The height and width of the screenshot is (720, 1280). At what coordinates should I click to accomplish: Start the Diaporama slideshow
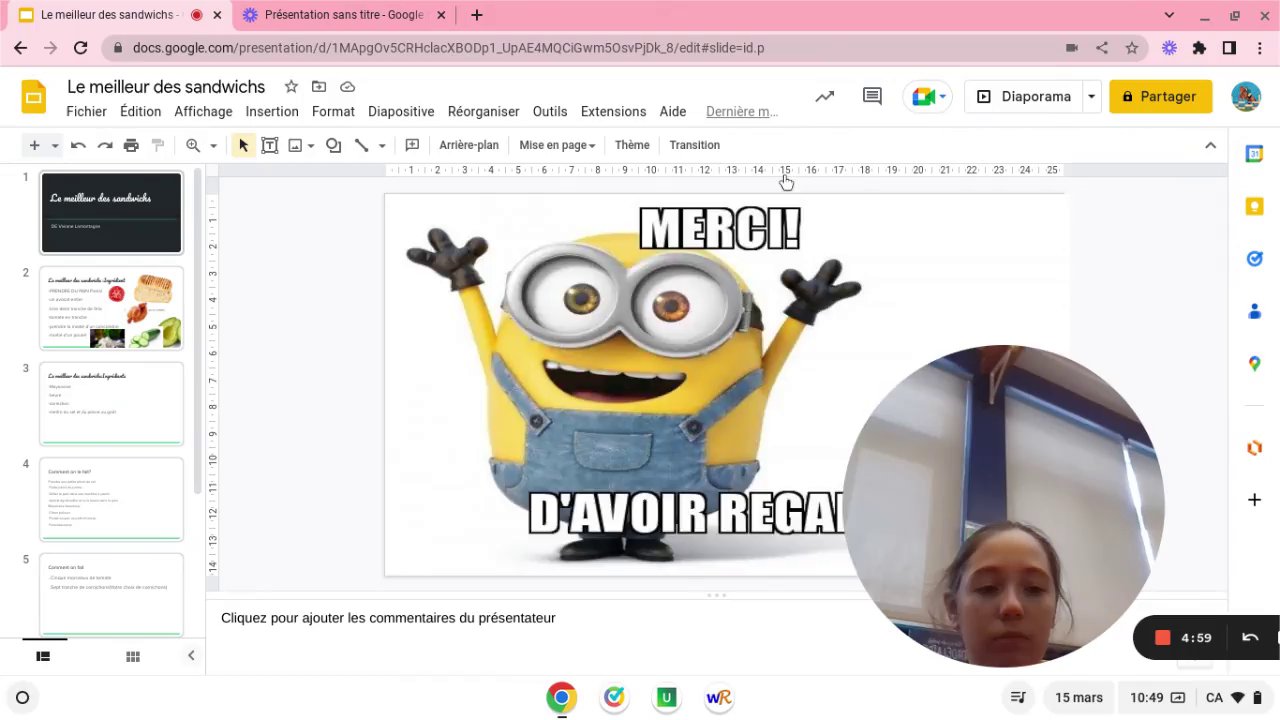(1024, 97)
